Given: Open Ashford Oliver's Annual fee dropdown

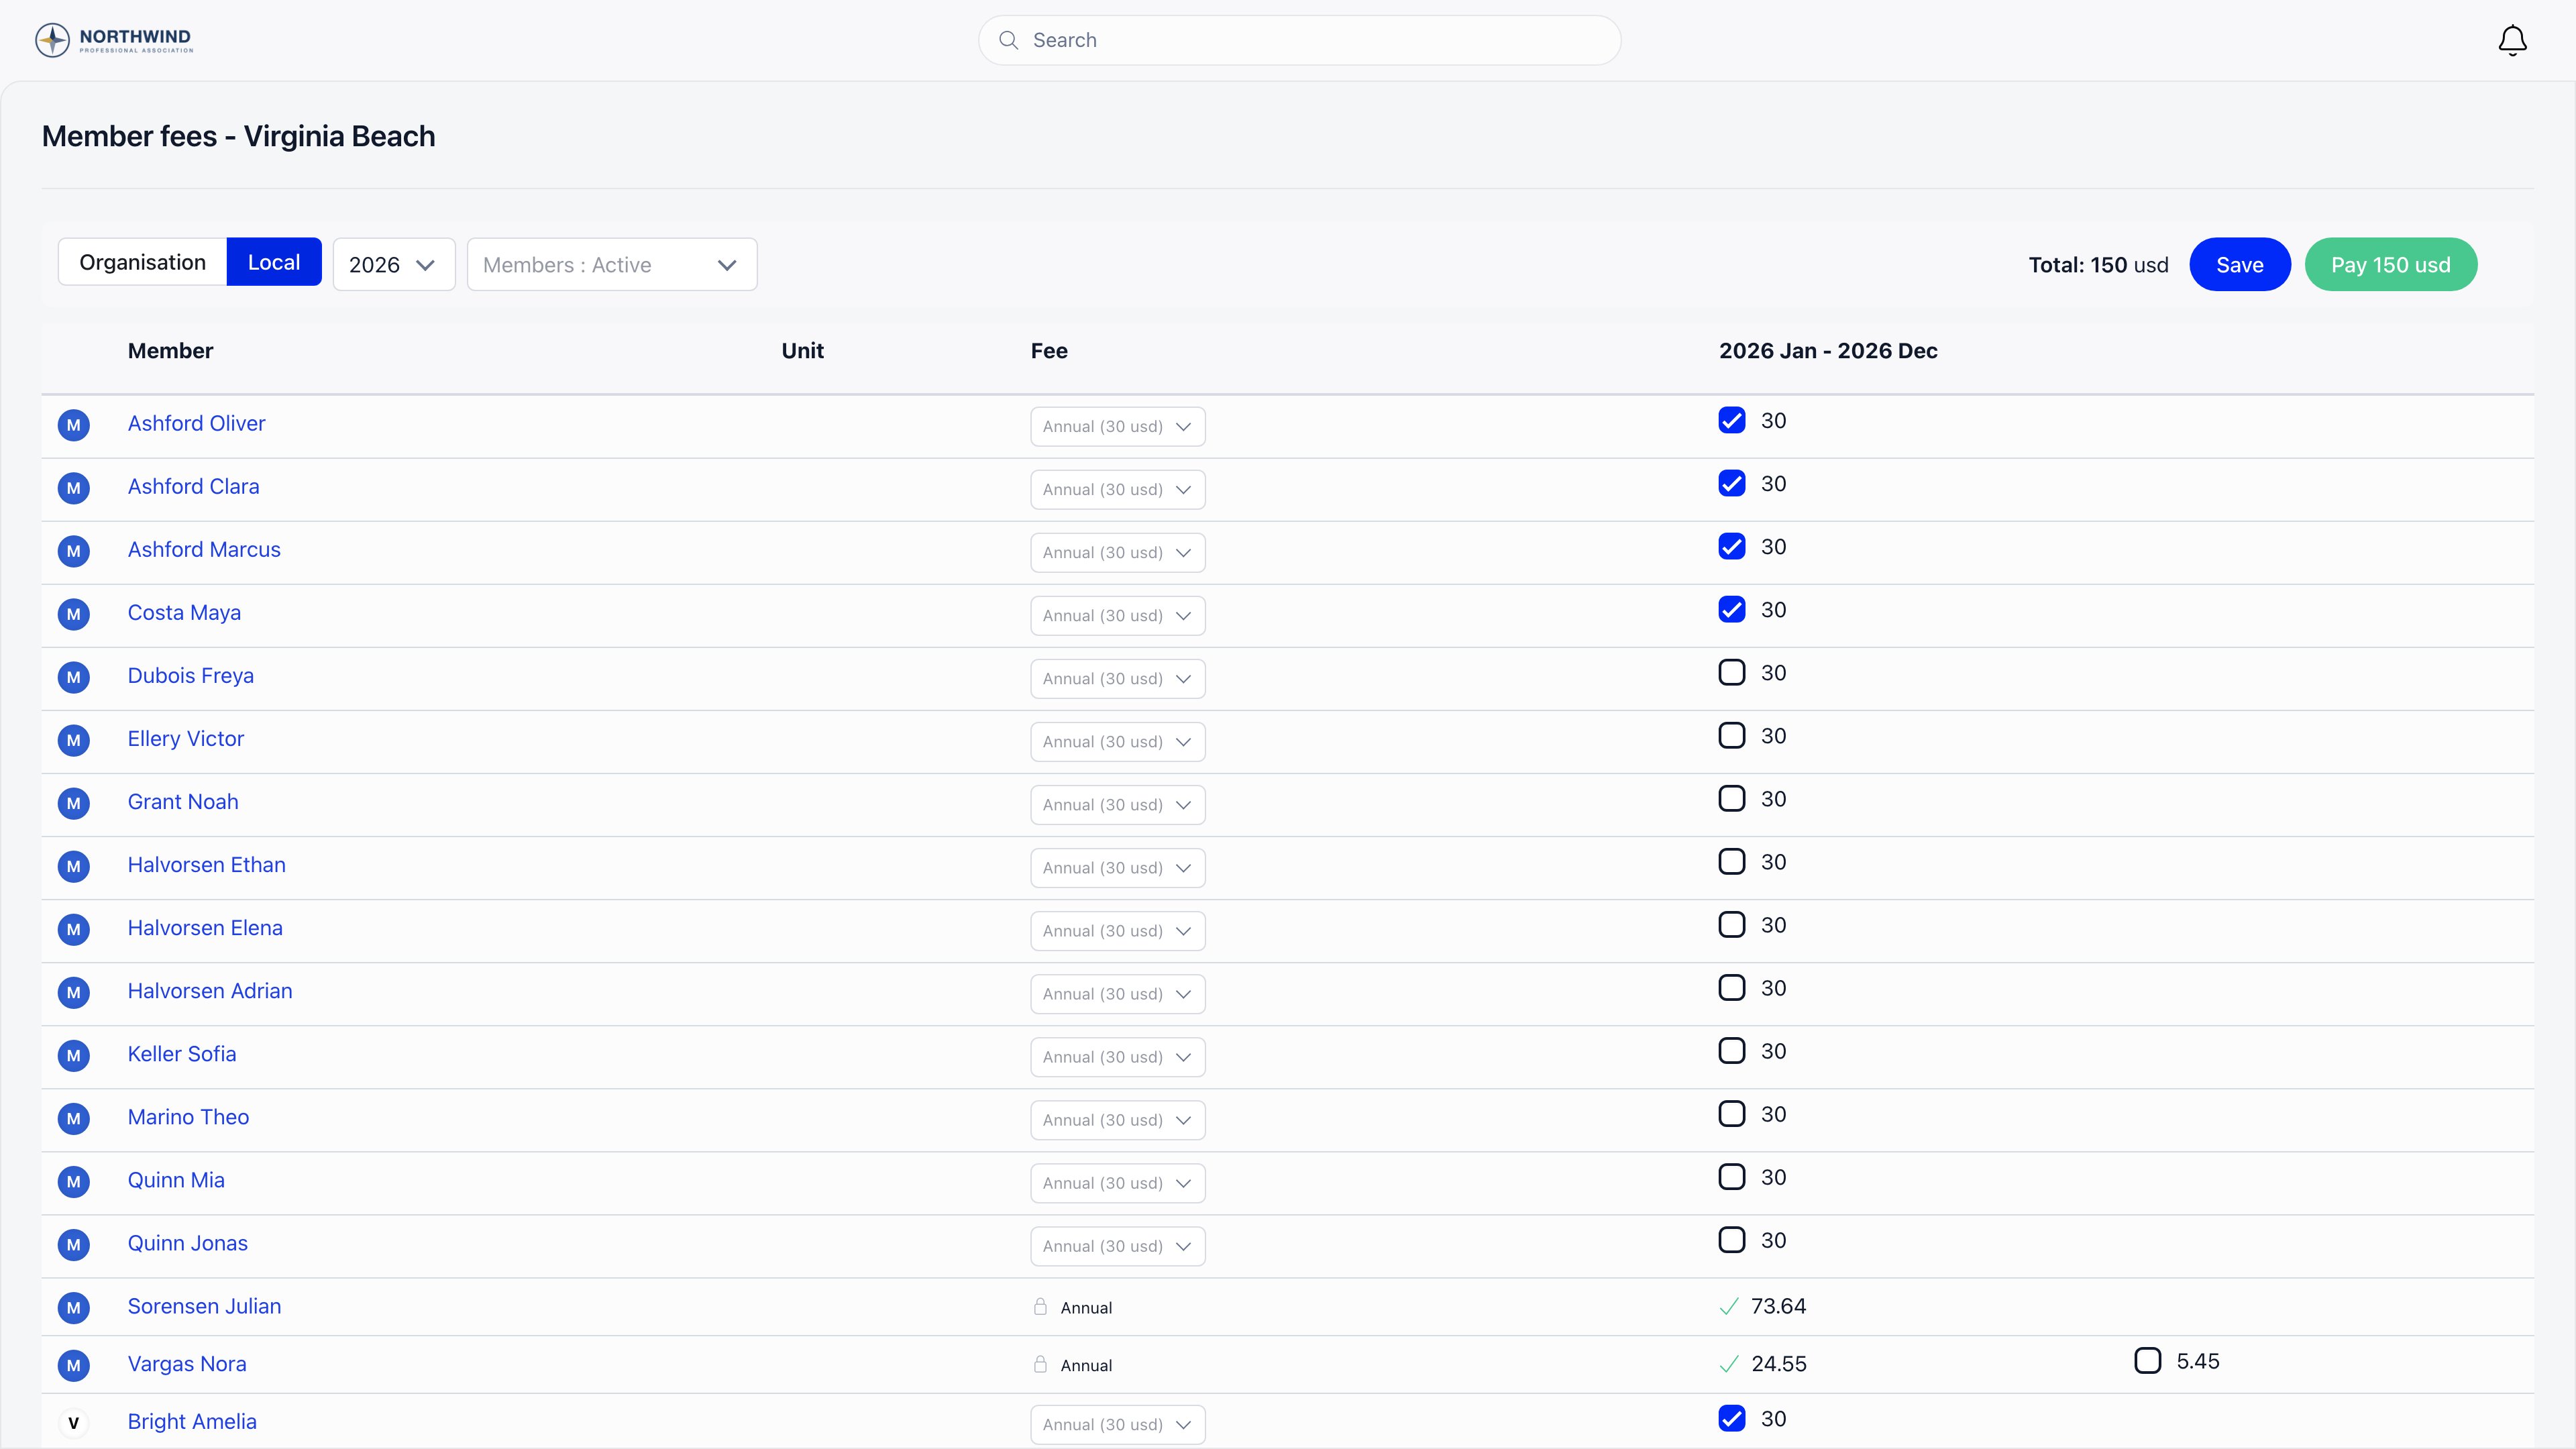Looking at the screenshot, I should [1118, 427].
